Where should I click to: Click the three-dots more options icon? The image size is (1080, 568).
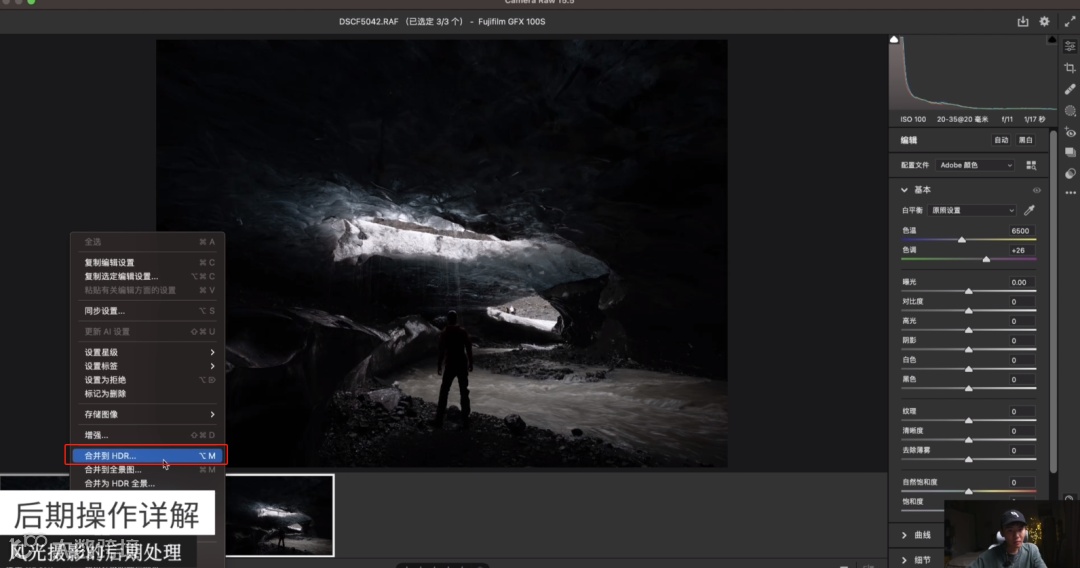(x=1070, y=192)
